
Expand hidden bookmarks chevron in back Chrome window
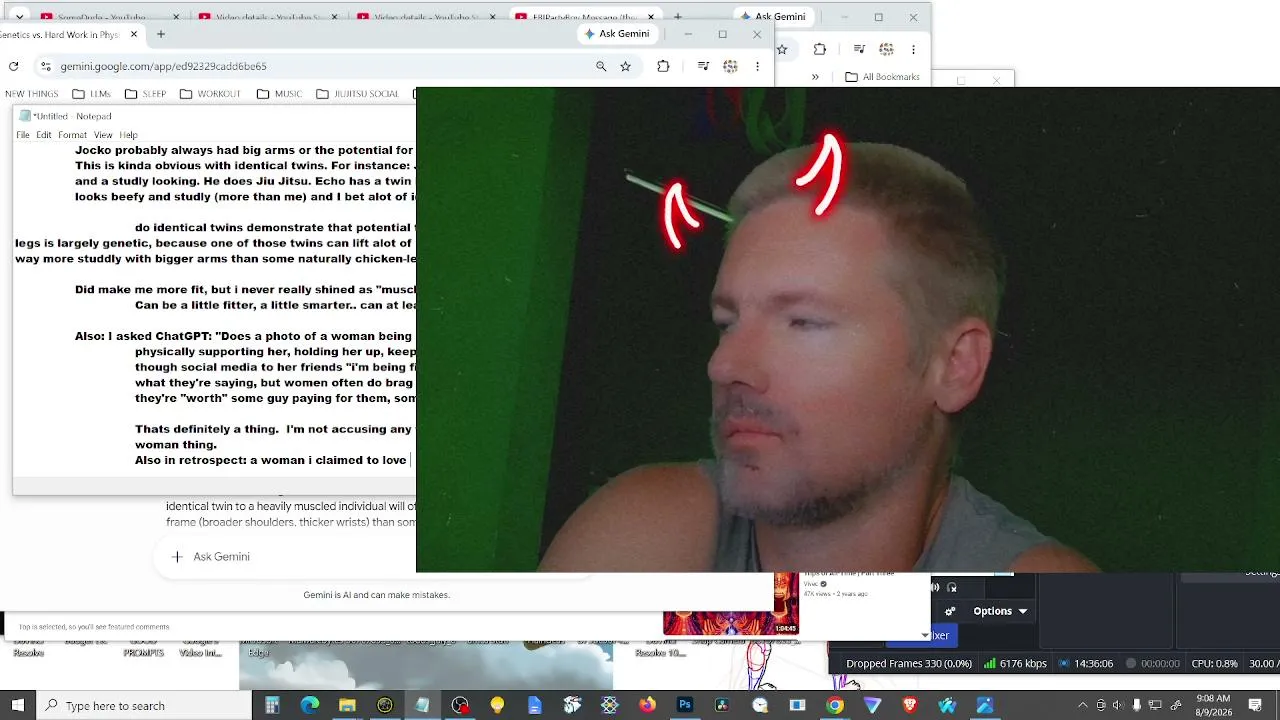tap(815, 77)
